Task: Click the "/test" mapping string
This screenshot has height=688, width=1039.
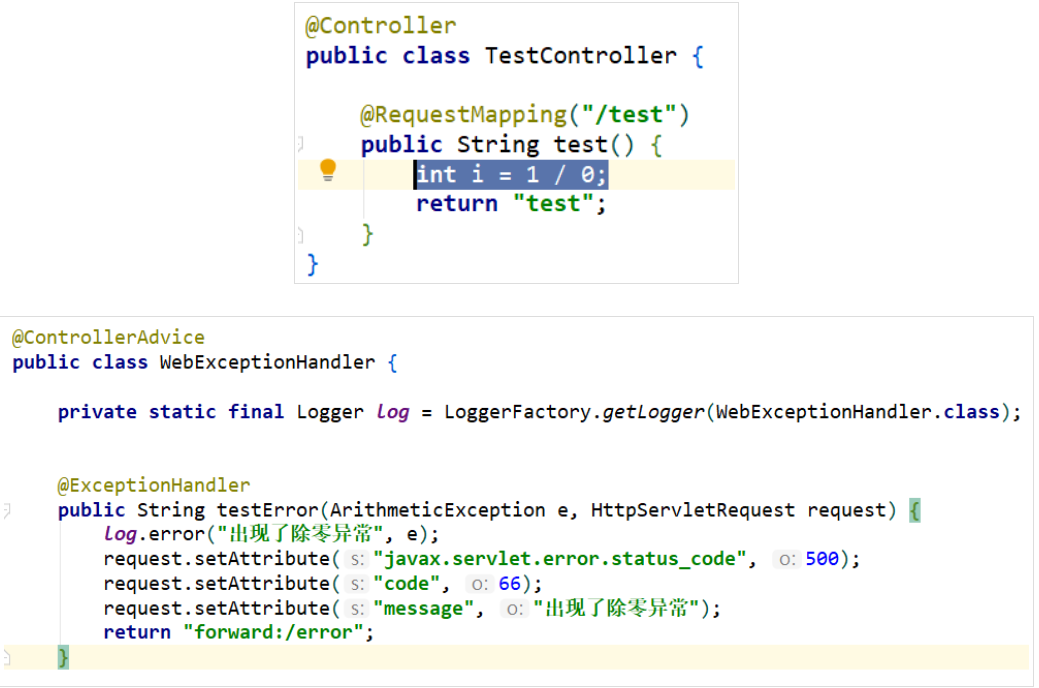Action: [629, 115]
